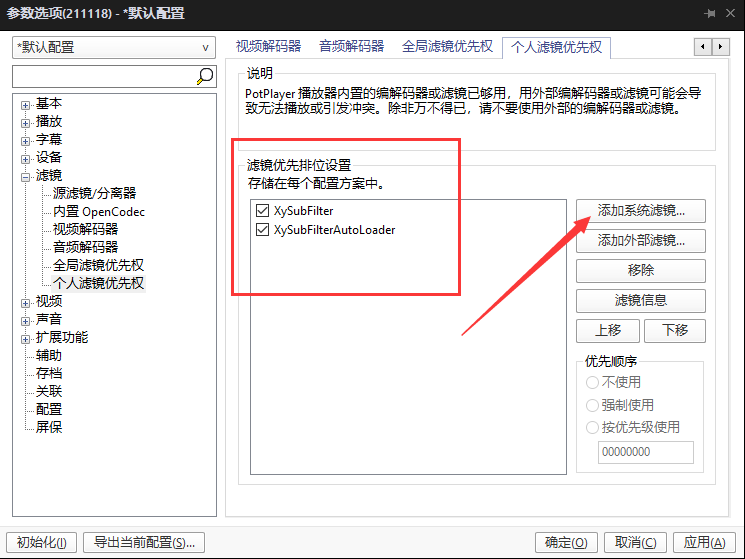Select the 不使用 radio option
The height and width of the screenshot is (559, 745).
pyautogui.click(x=592, y=382)
